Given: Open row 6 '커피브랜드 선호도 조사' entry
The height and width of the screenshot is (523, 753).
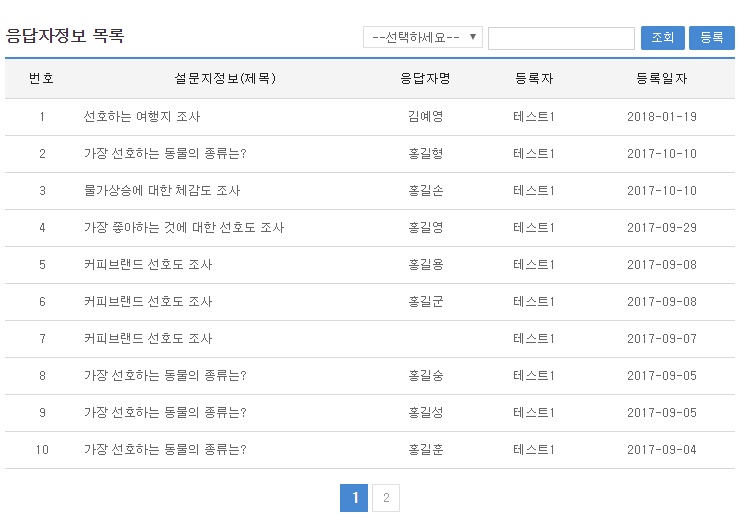Looking at the screenshot, I should [x=148, y=302].
